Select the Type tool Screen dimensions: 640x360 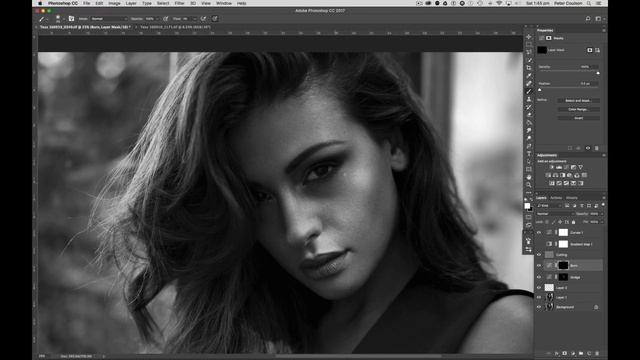click(x=529, y=154)
